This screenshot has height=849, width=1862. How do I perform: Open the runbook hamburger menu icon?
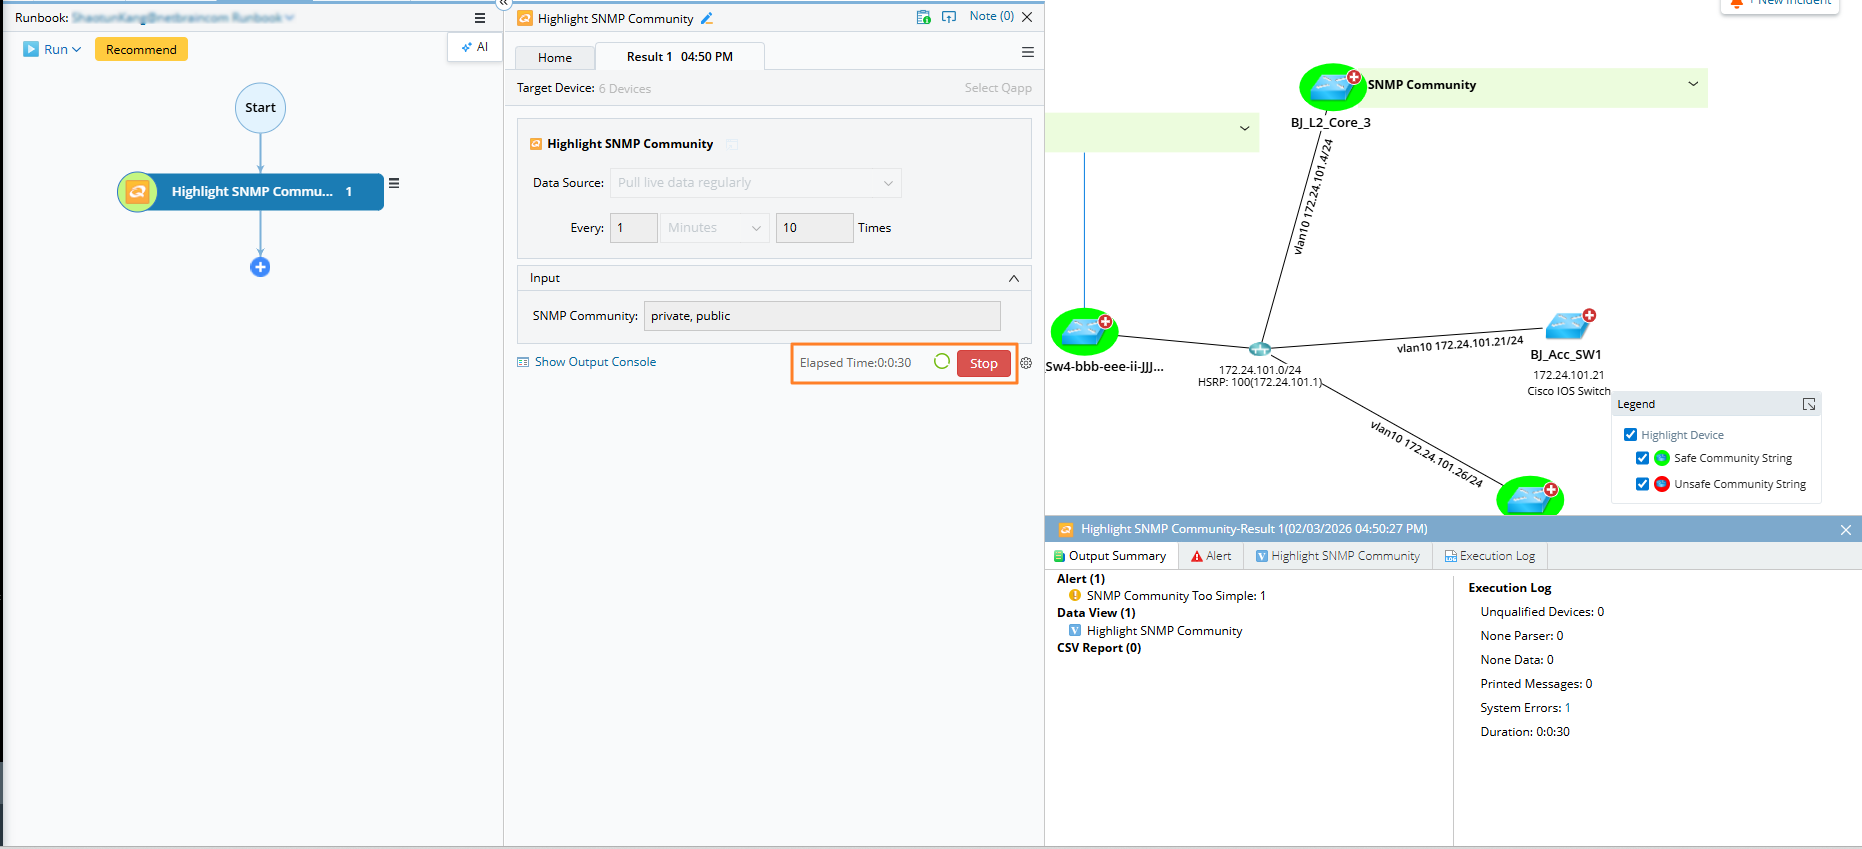click(x=480, y=18)
